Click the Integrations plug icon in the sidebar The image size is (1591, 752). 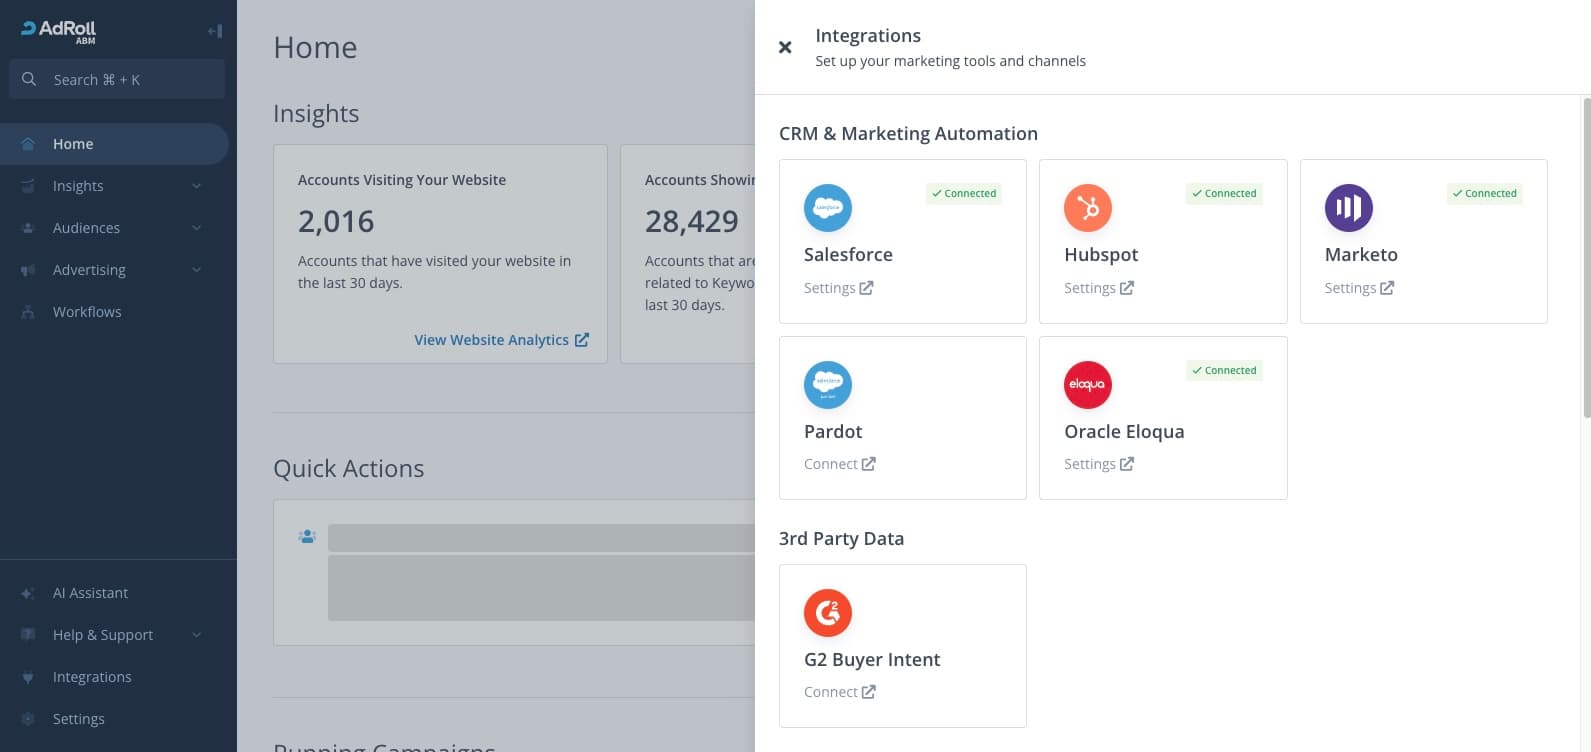[28, 677]
